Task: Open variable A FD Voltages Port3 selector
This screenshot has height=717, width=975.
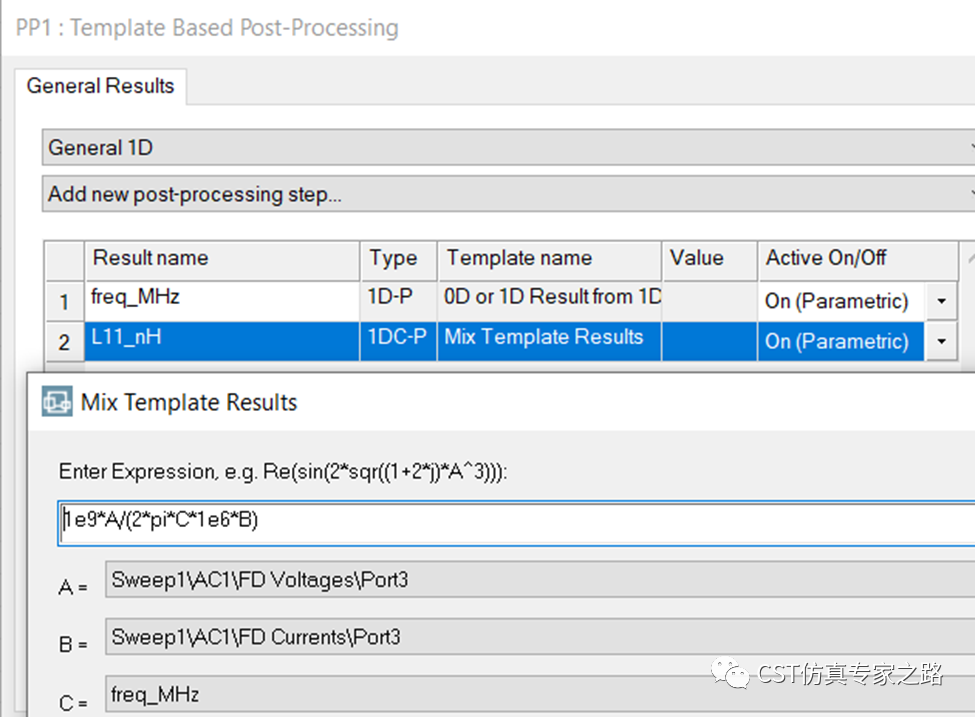Action: 540,580
